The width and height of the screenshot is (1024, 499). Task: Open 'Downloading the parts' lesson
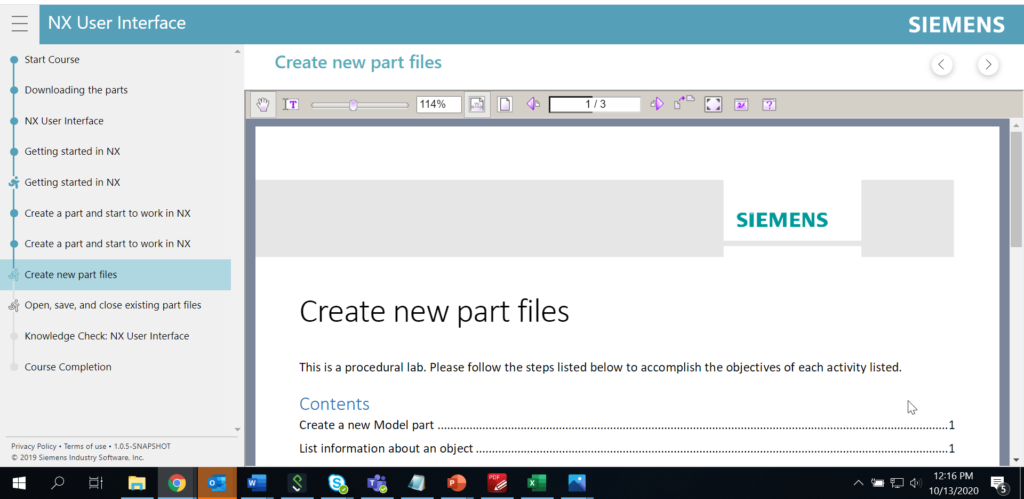click(x=76, y=90)
